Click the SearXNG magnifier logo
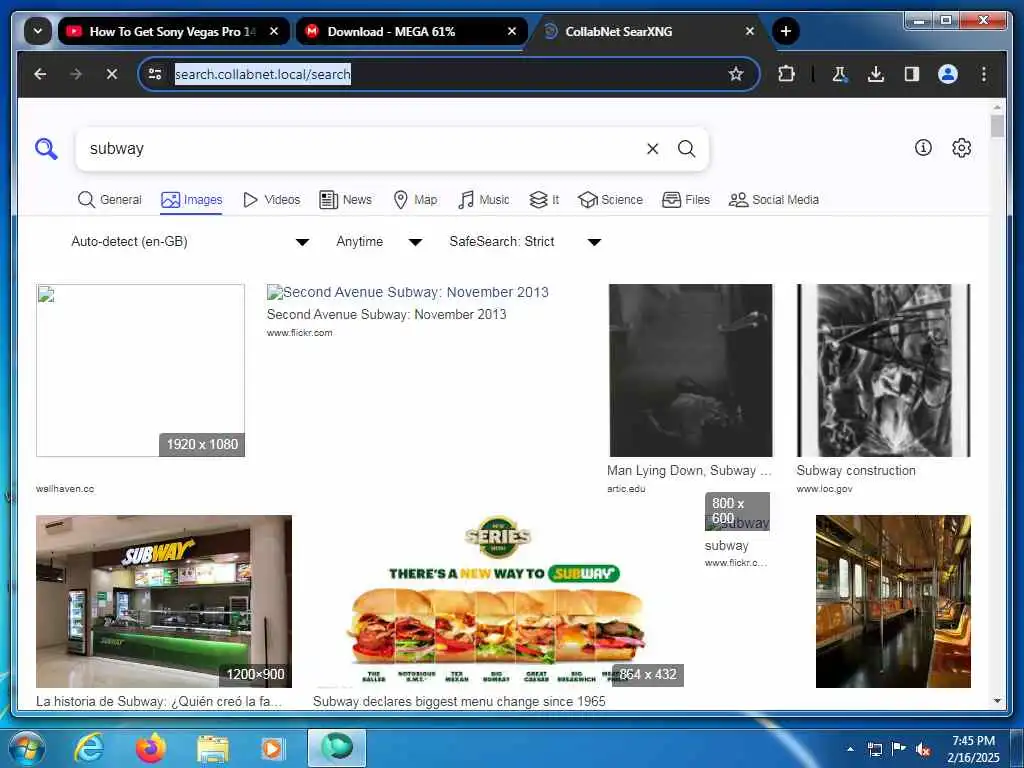 coord(46,149)
